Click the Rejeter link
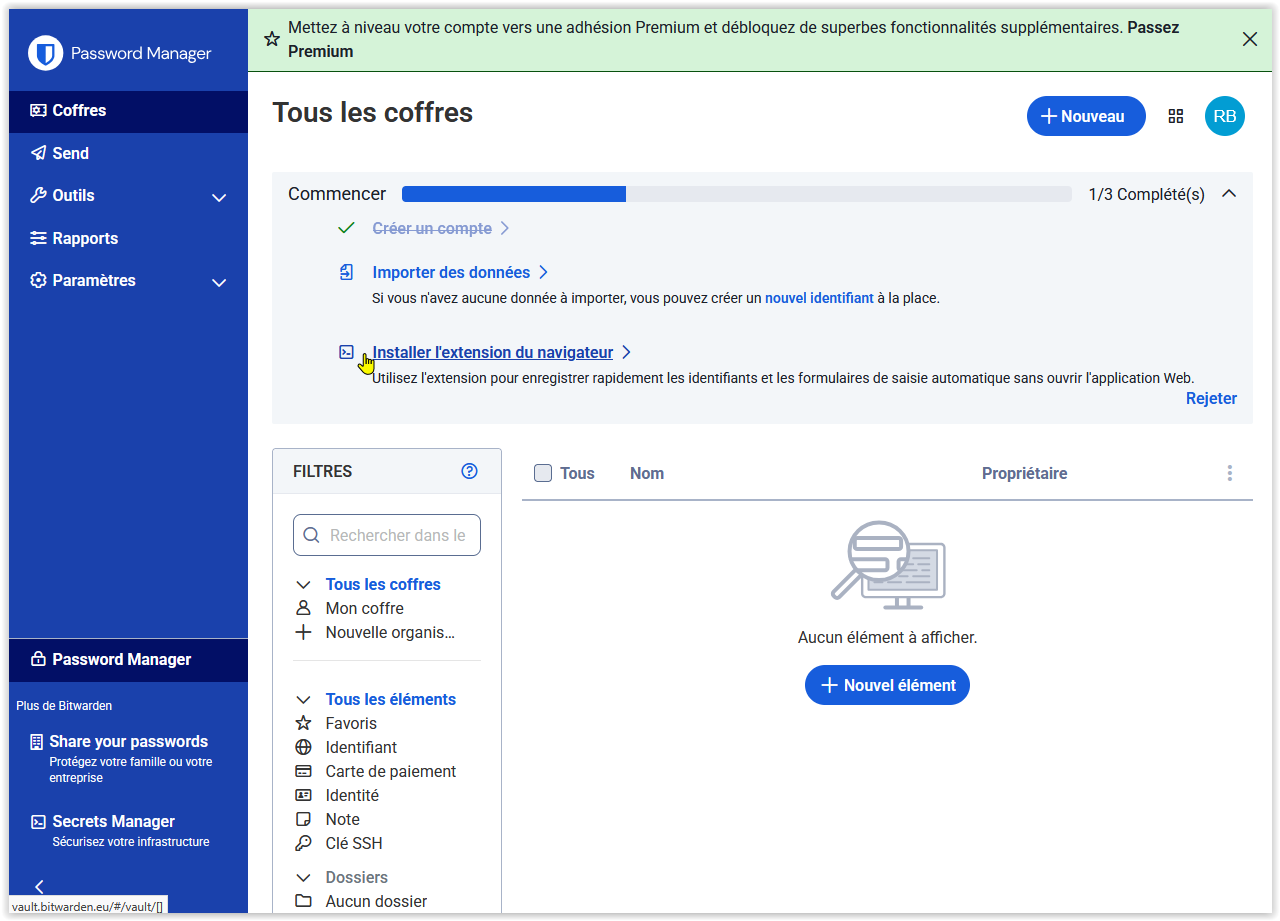Viewport: 1280px width, 921px height. [1211, 398]
